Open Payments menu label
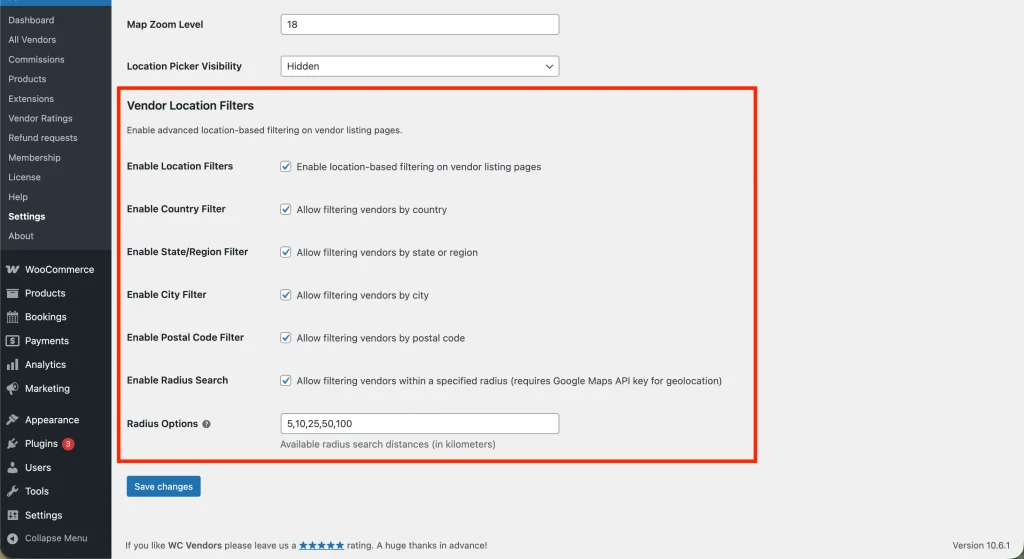1024x559 pixels. [47, 341]
